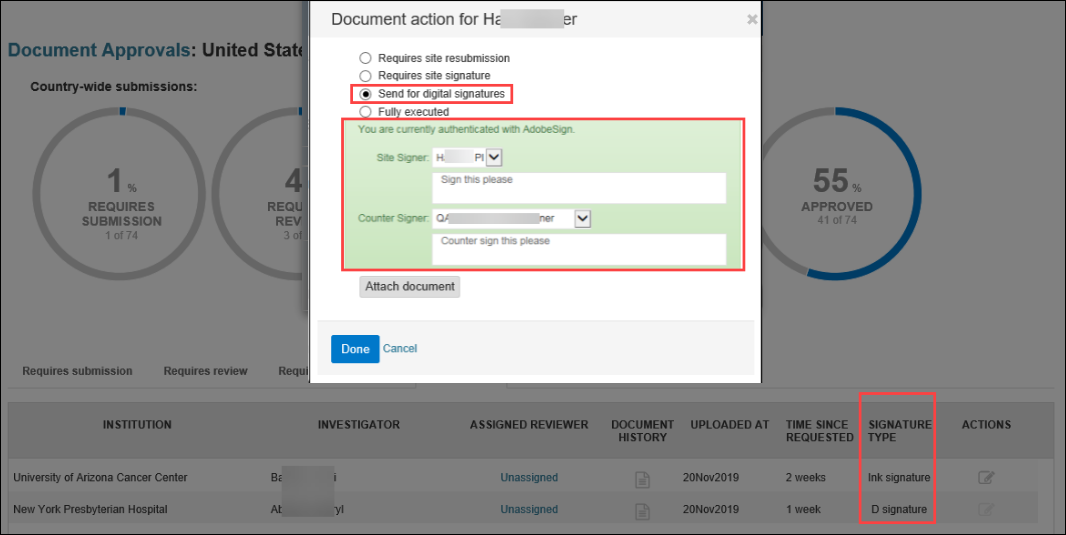Viewport: 1066px width, 535px height.
Task: Switch to Requires review tab
Action: (x=205, y=371)
